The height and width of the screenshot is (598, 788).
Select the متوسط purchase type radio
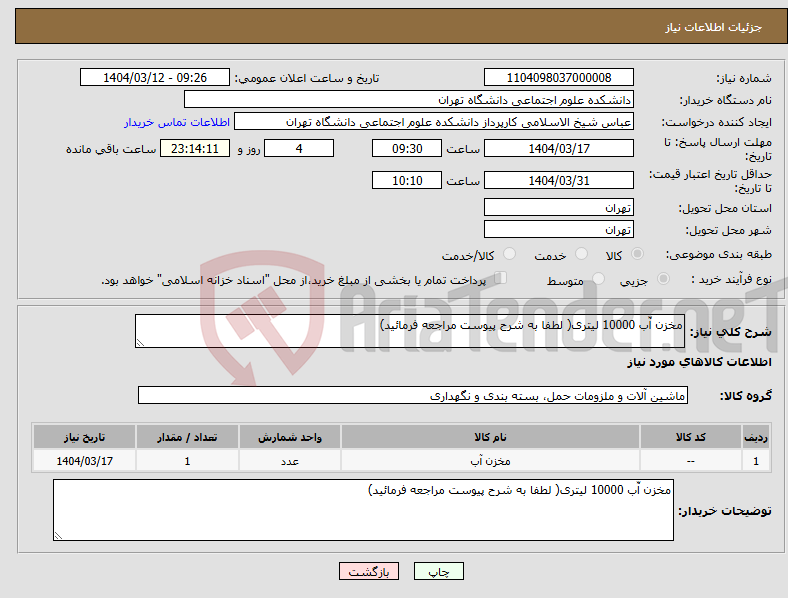[598, 278]
